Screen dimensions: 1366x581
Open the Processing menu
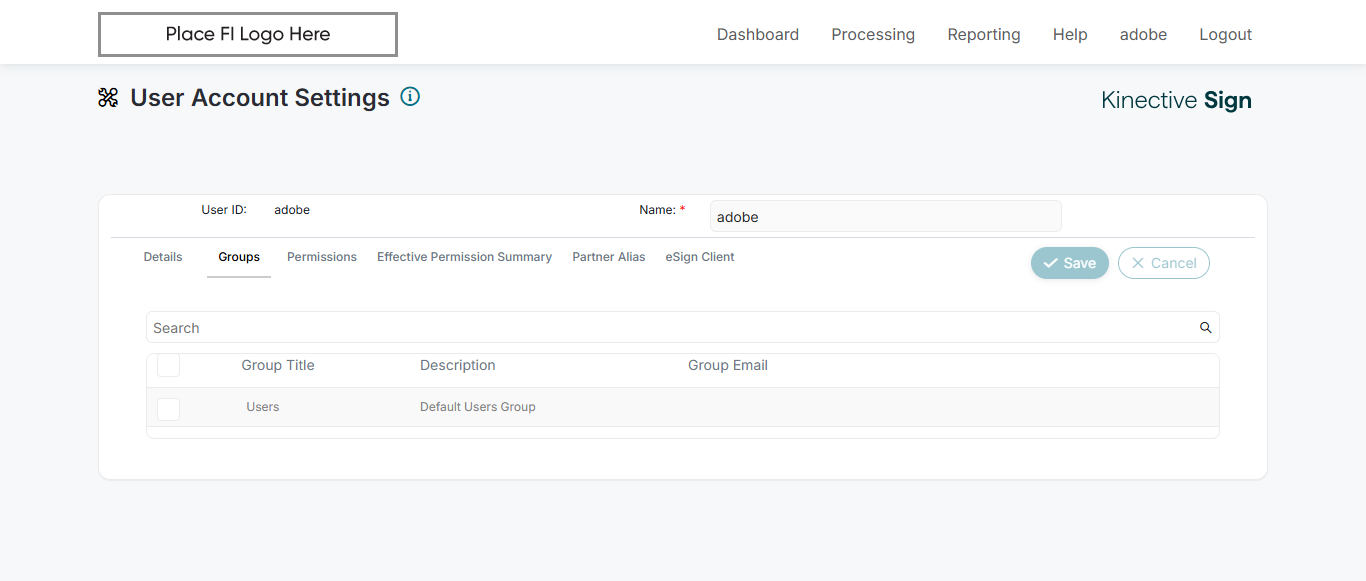click(x=873, y=35)
